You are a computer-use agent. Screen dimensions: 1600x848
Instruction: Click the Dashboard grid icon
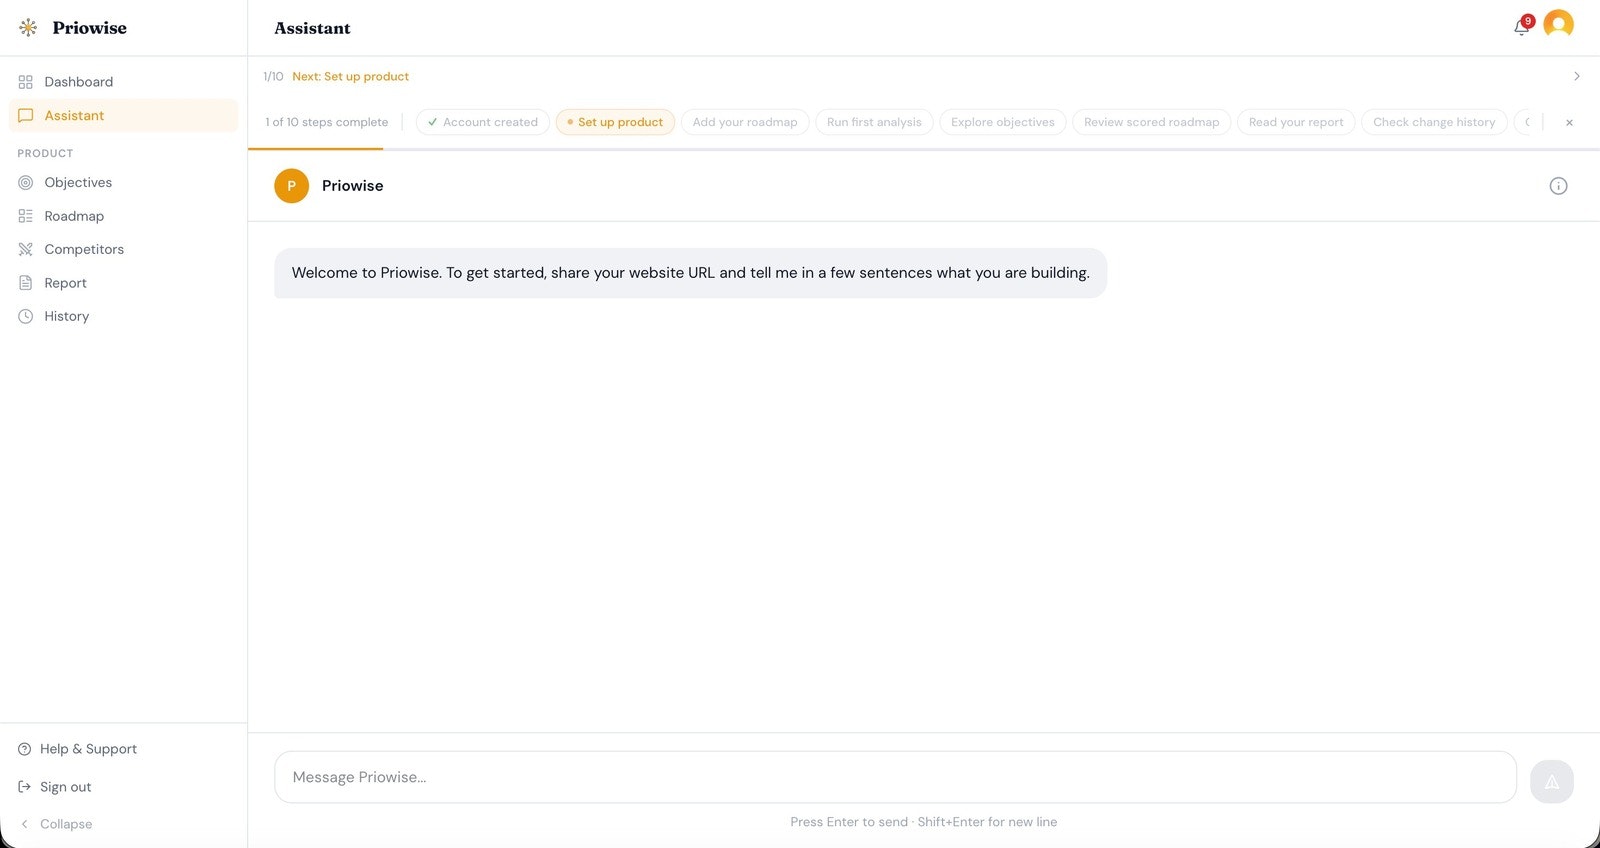[26, 82]
